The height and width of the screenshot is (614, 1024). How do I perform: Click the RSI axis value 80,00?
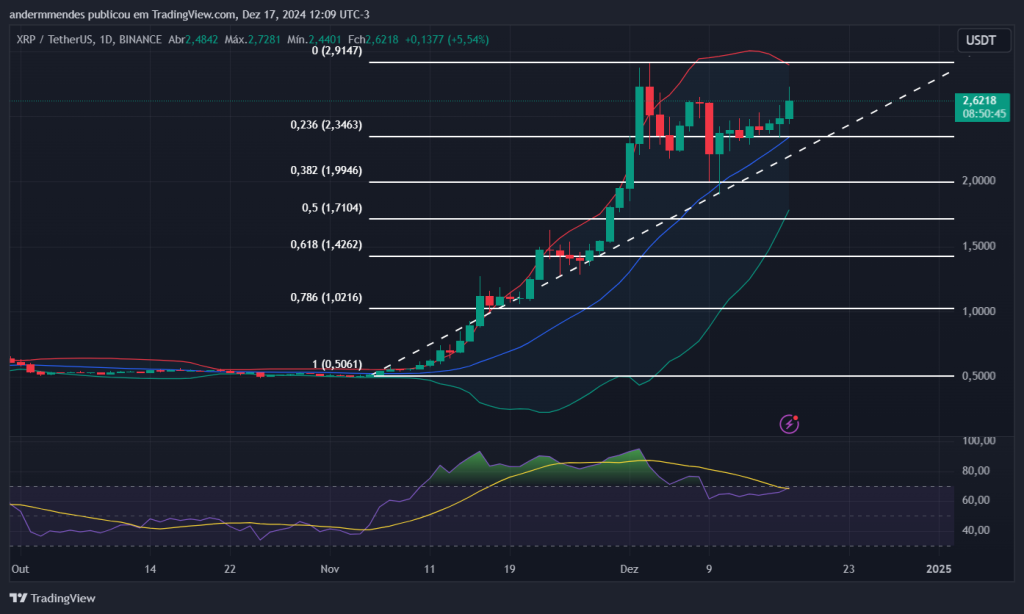click(x=976, y=471)
